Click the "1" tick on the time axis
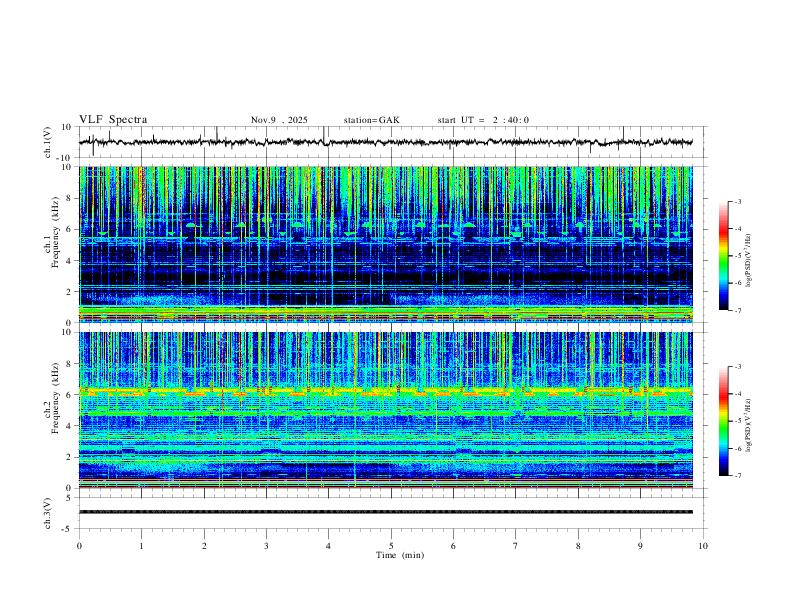This screenshot has height=612, width=792. click(x=141, y=546)
